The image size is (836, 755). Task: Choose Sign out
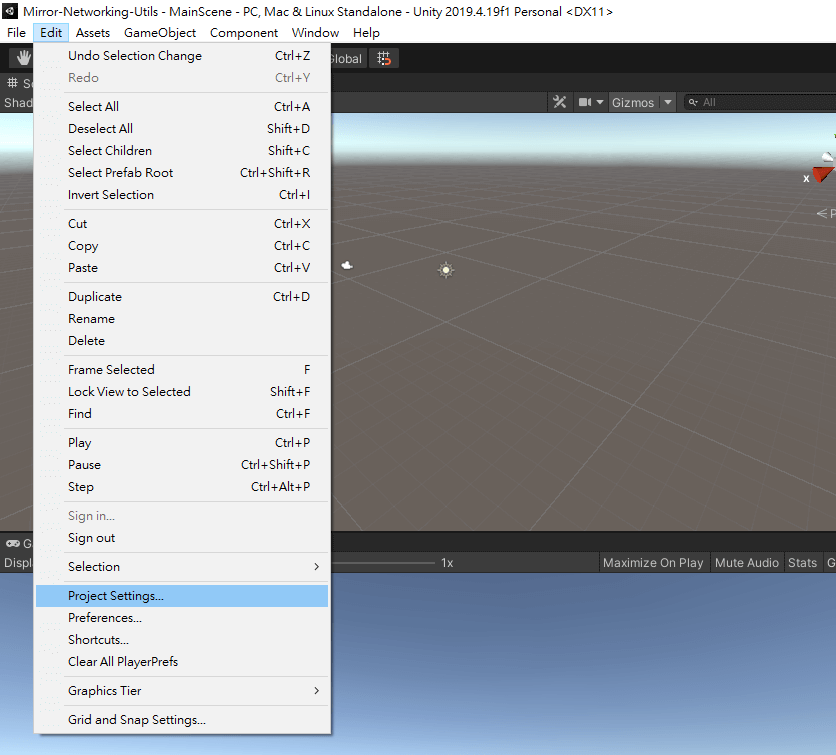point(182,538)
